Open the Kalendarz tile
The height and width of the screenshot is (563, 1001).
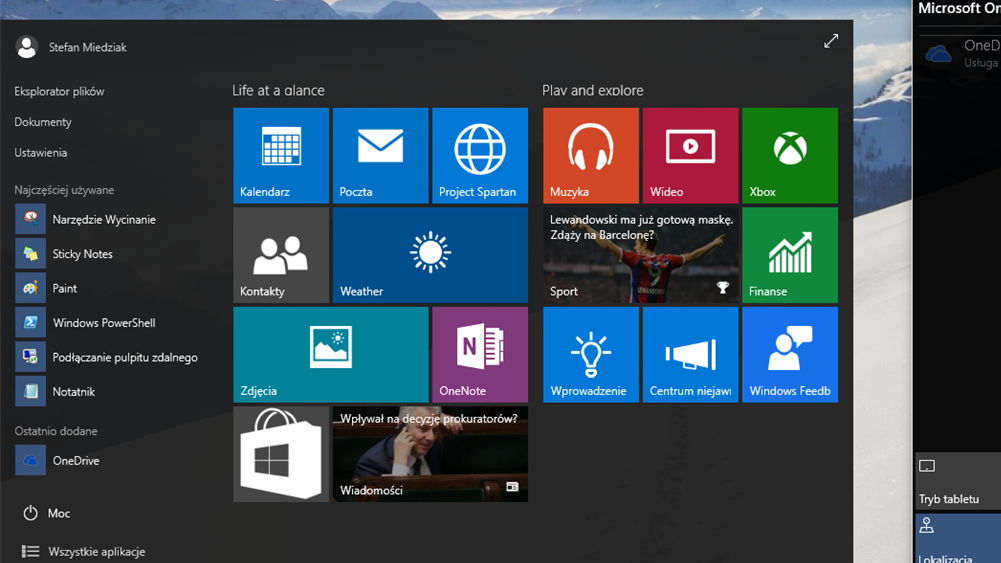(281, 156)
